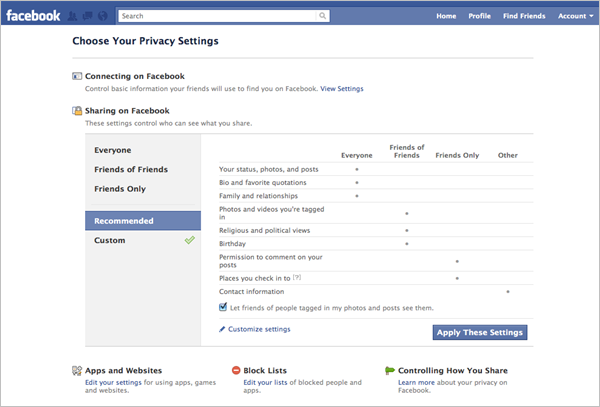Click the pencil icon beside Customize settings

[222, 329]
